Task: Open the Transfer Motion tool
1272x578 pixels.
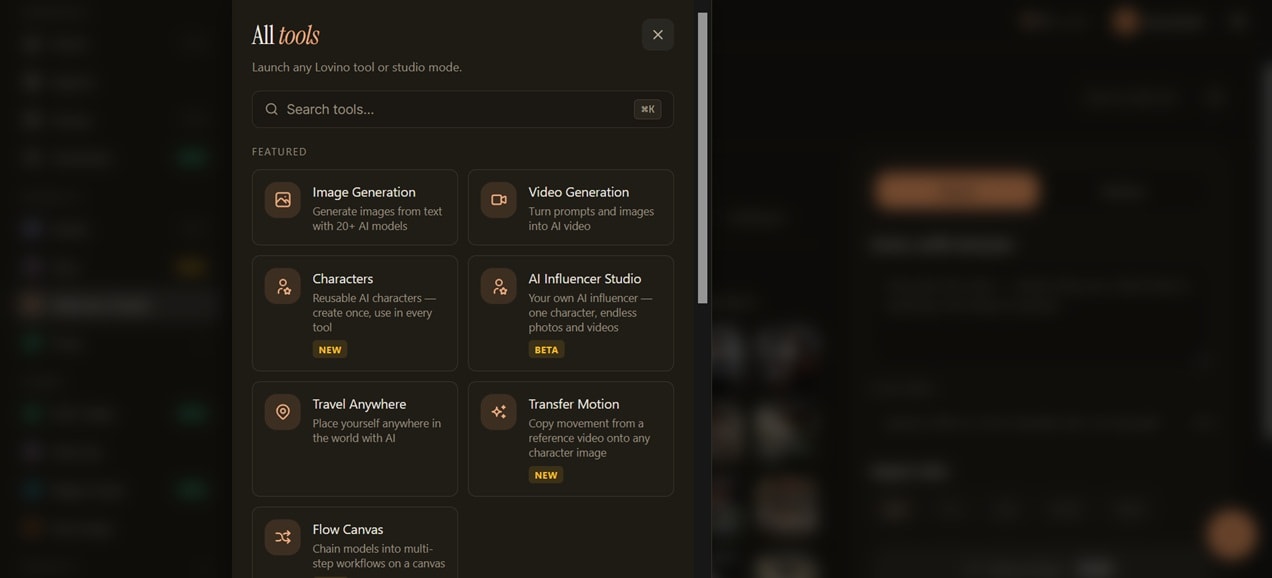Action: pyautogui.click(x=571, y=439)
